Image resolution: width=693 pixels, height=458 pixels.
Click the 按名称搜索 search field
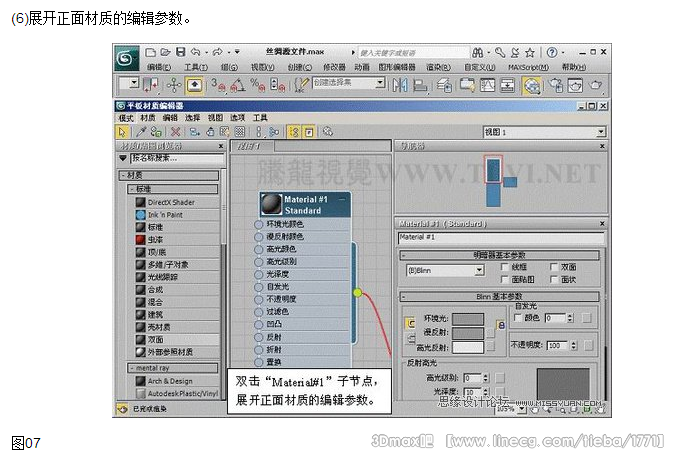pos(177,158)
